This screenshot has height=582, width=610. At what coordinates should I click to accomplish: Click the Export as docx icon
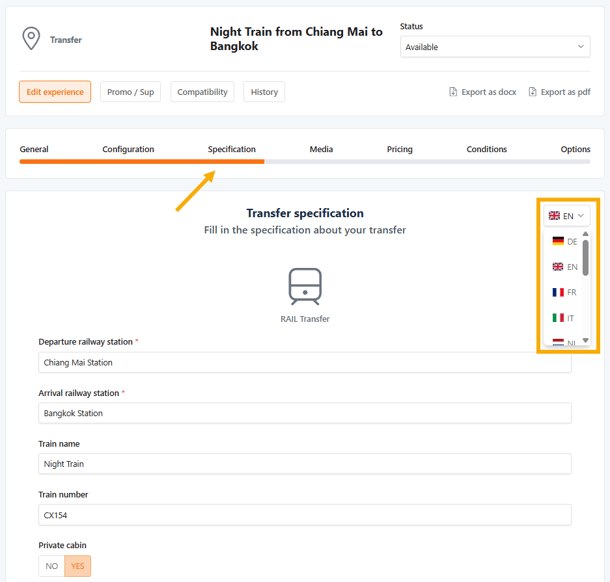(454, 92)
